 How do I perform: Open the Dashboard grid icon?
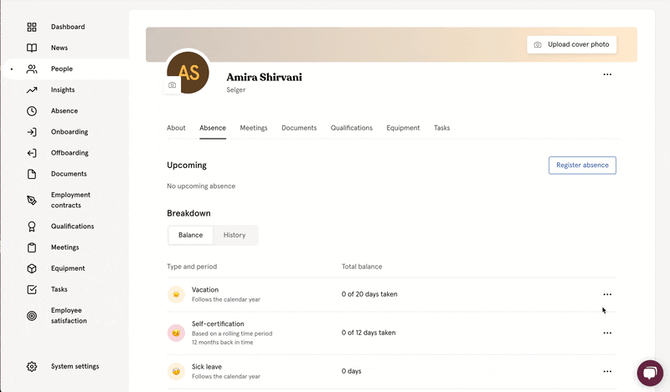pos(32,27)
